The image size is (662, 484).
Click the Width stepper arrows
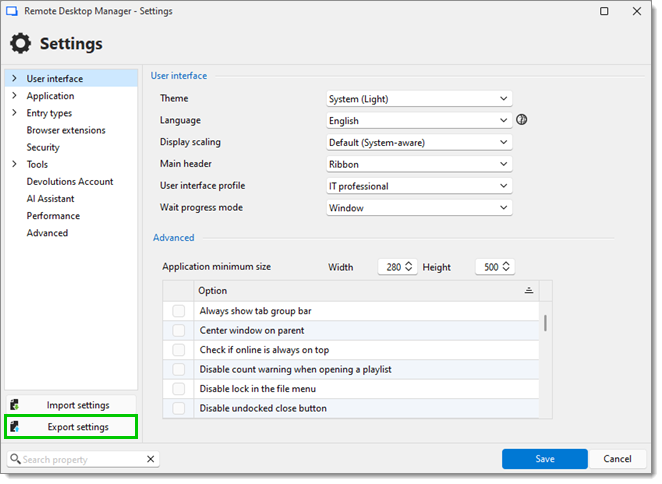[x=410, y=268]
